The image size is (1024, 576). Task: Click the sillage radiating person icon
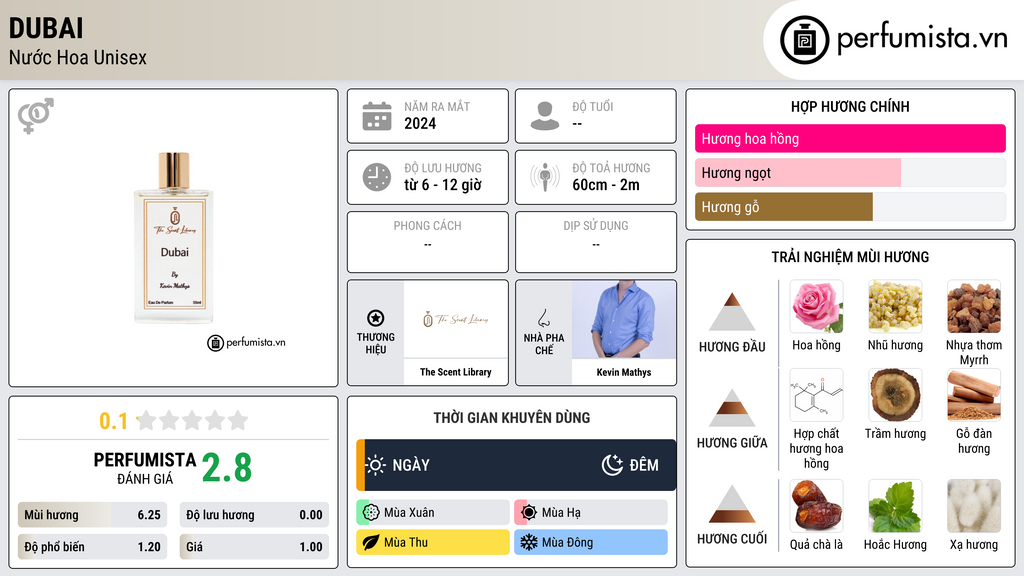click(x=545, y=177)
